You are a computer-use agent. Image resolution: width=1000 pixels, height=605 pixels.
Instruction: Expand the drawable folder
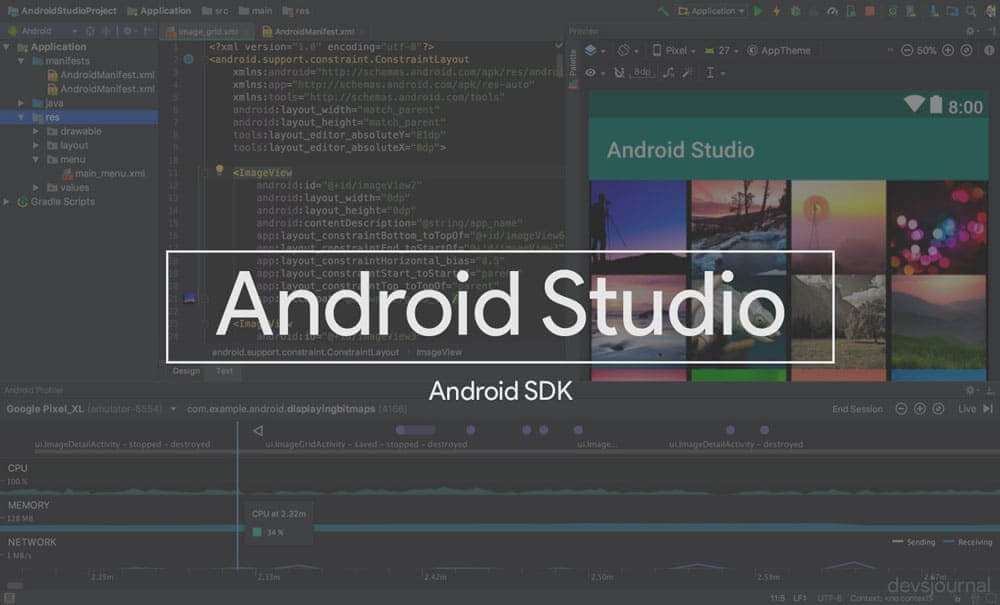(x=36, y=131)
